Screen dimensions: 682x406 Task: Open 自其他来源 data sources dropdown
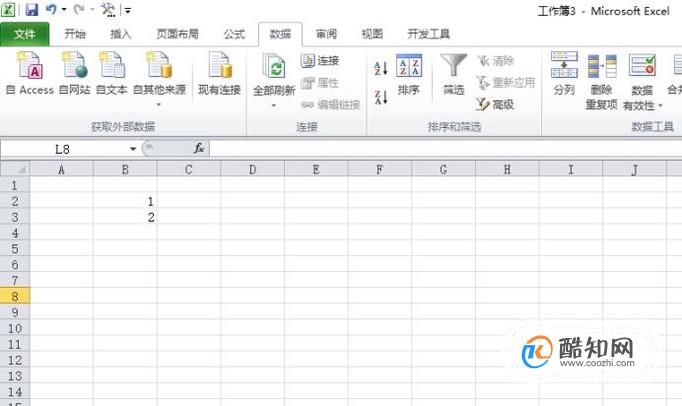point(159,78)
